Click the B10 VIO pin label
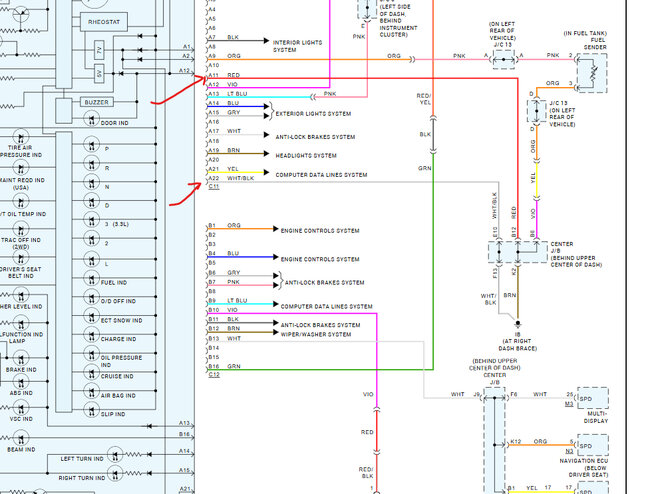Image resolution: width=650 pixels, height=494 pixels. 223,310
